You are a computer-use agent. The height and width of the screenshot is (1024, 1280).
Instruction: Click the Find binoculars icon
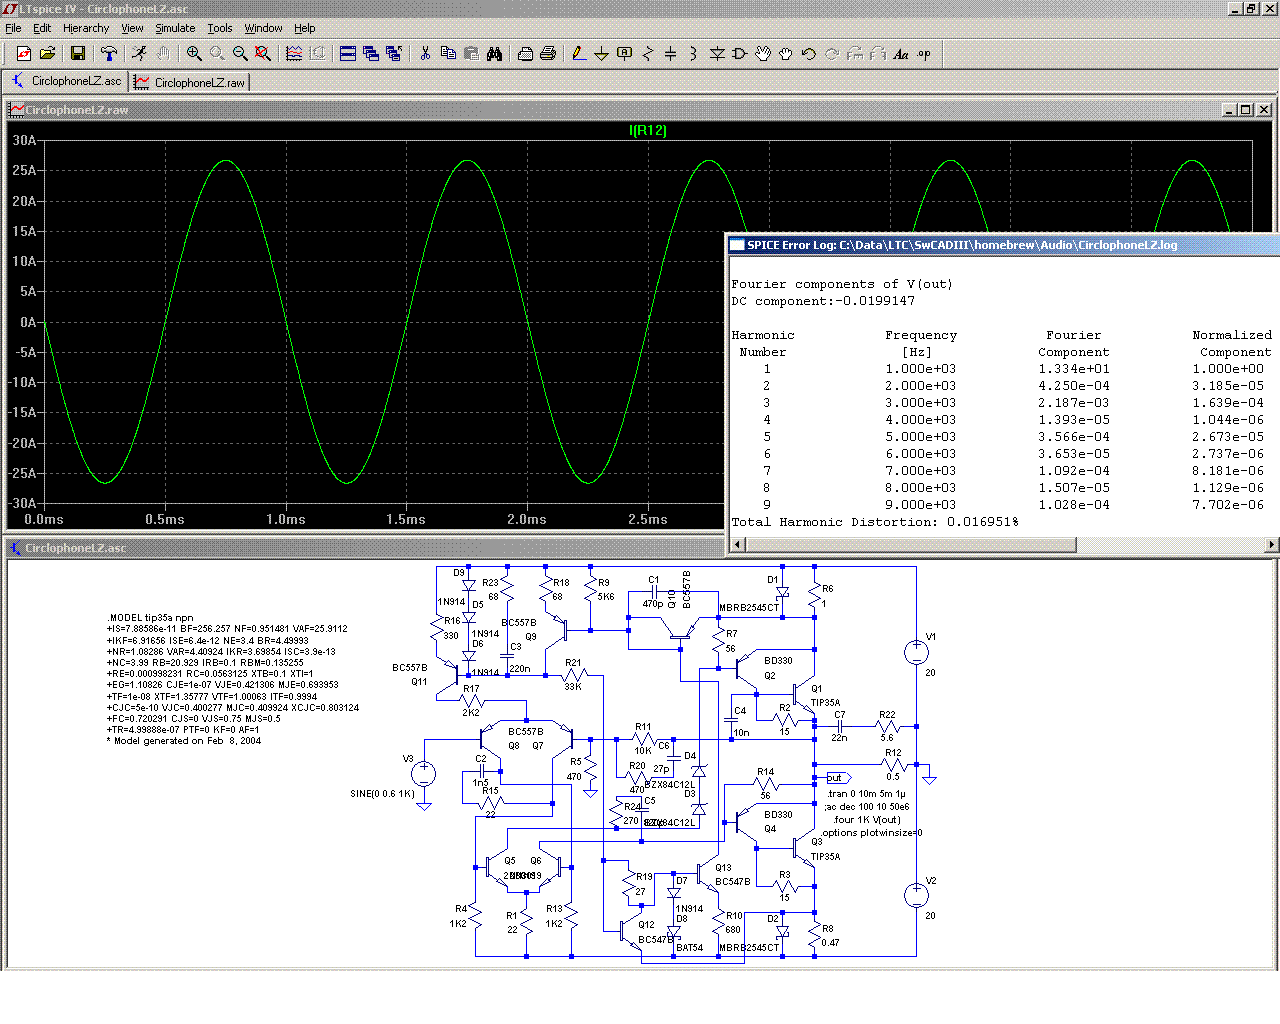[494, 54]
